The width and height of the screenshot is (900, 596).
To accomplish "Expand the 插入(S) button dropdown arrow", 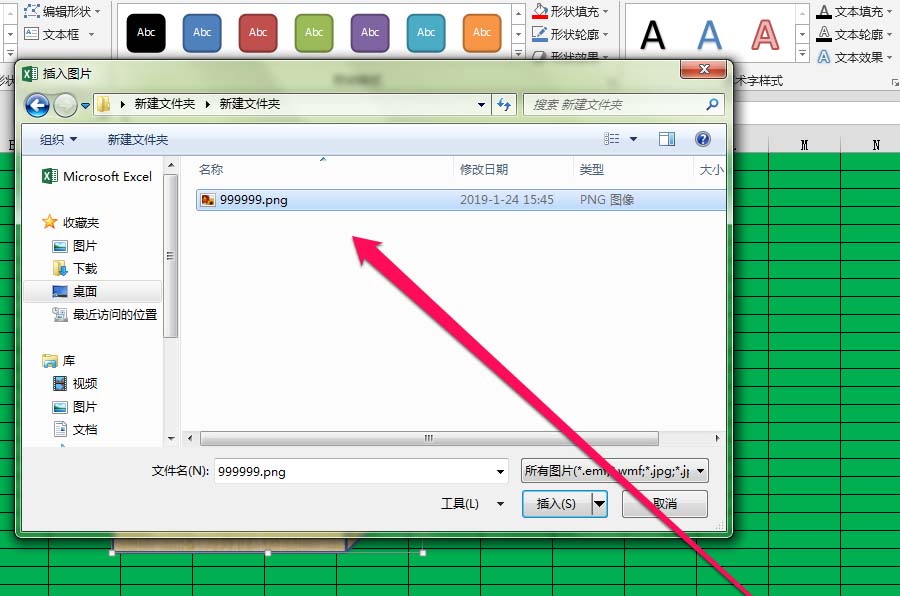I will tap(599, 504).
